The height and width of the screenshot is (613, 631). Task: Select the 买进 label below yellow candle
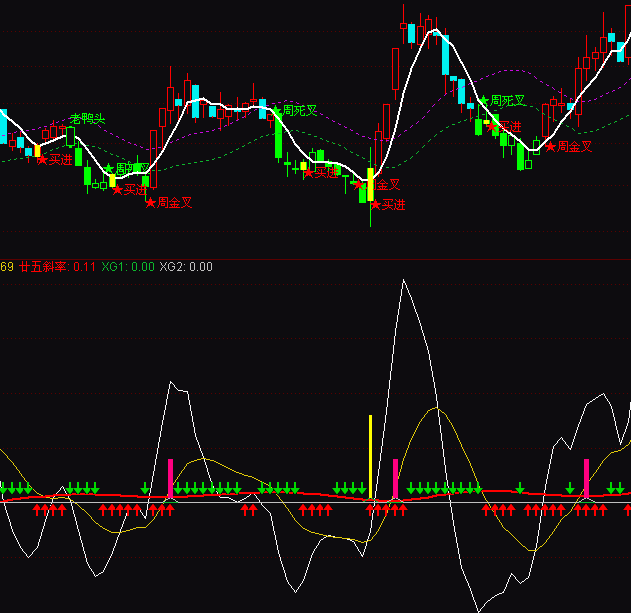[x=391, y=205]
